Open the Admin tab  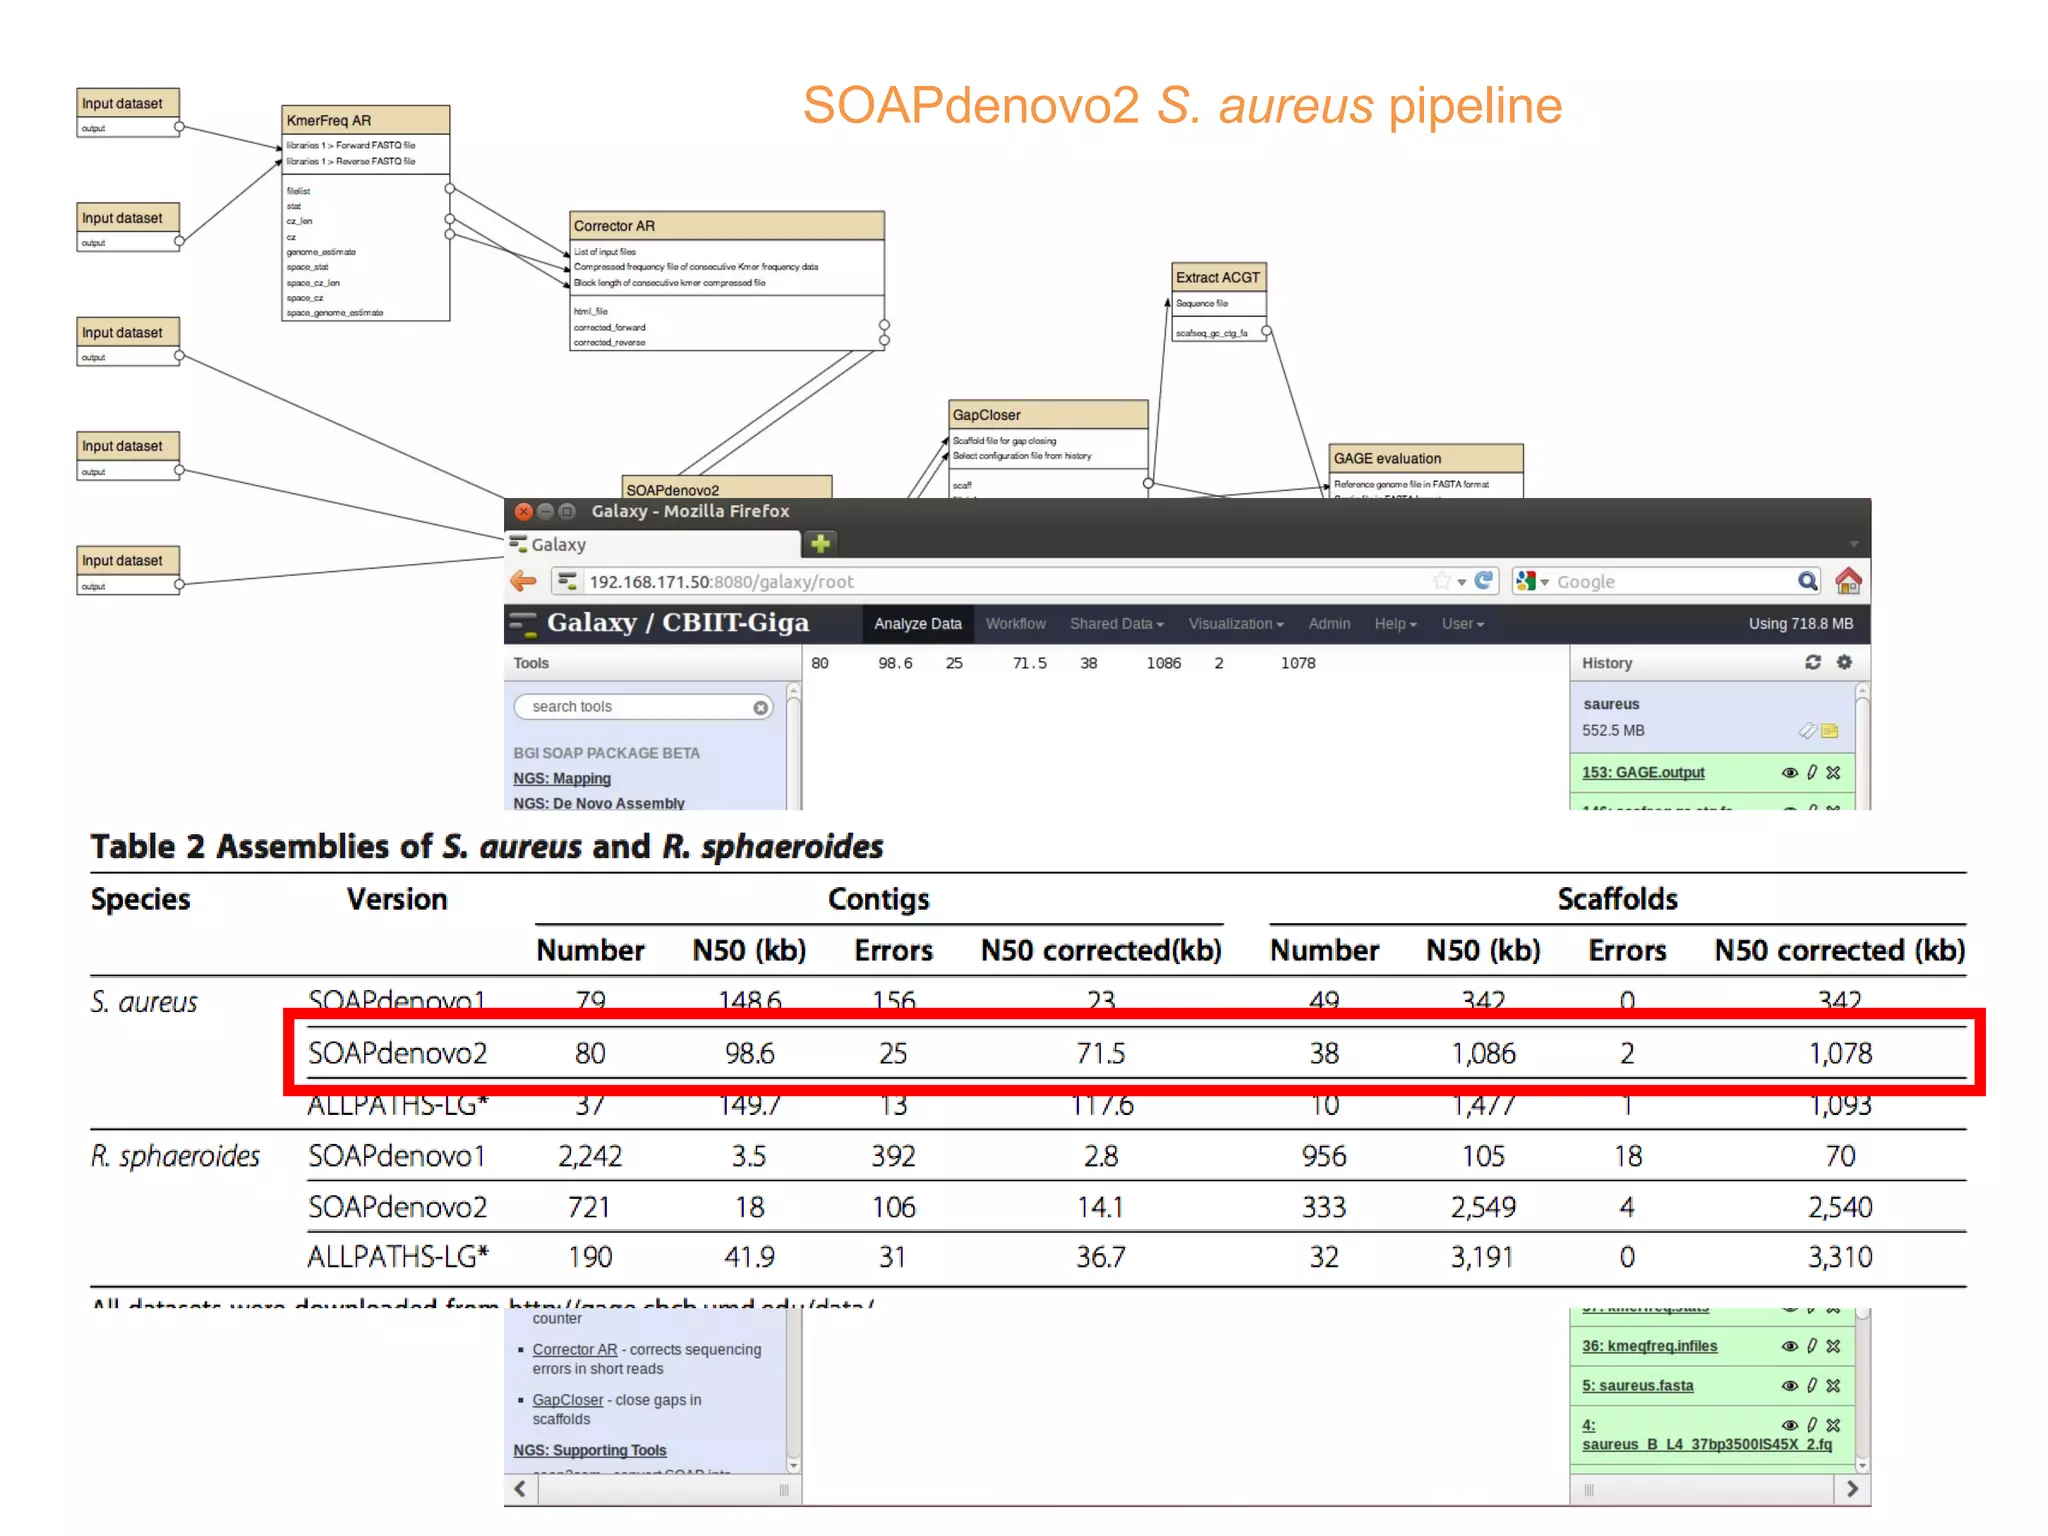point(1329,623)
